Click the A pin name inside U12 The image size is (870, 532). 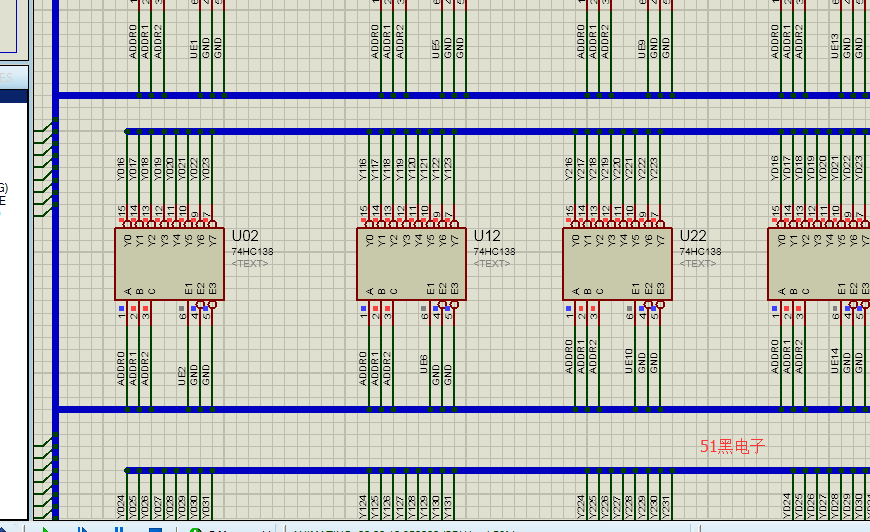coord(370,291)
